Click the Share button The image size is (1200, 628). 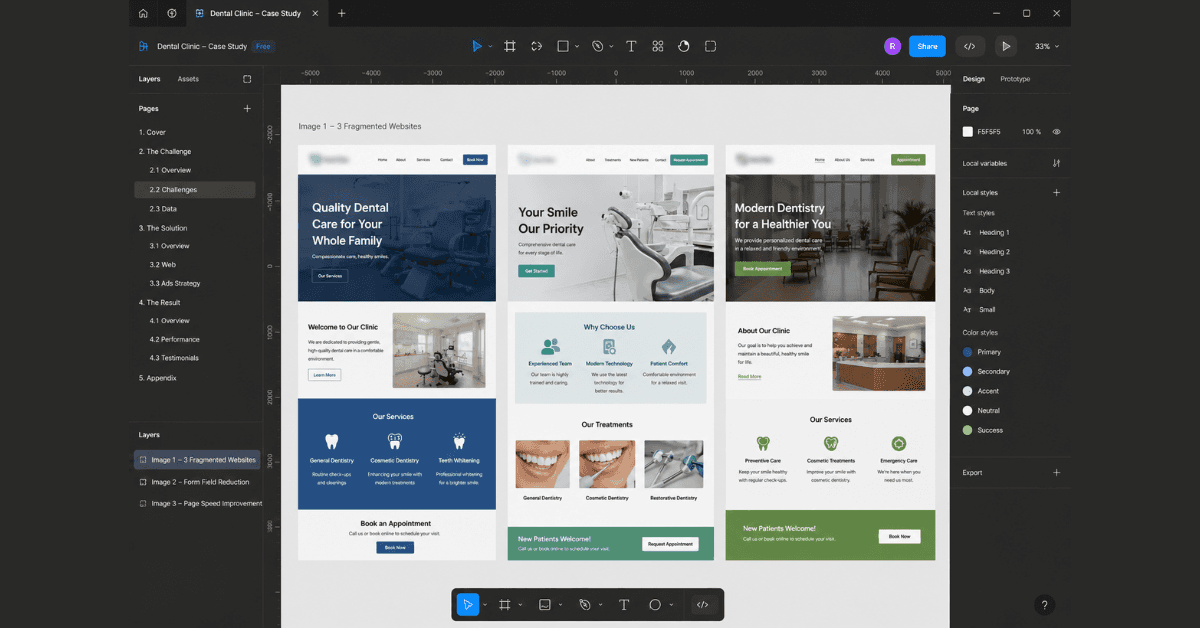927,46
